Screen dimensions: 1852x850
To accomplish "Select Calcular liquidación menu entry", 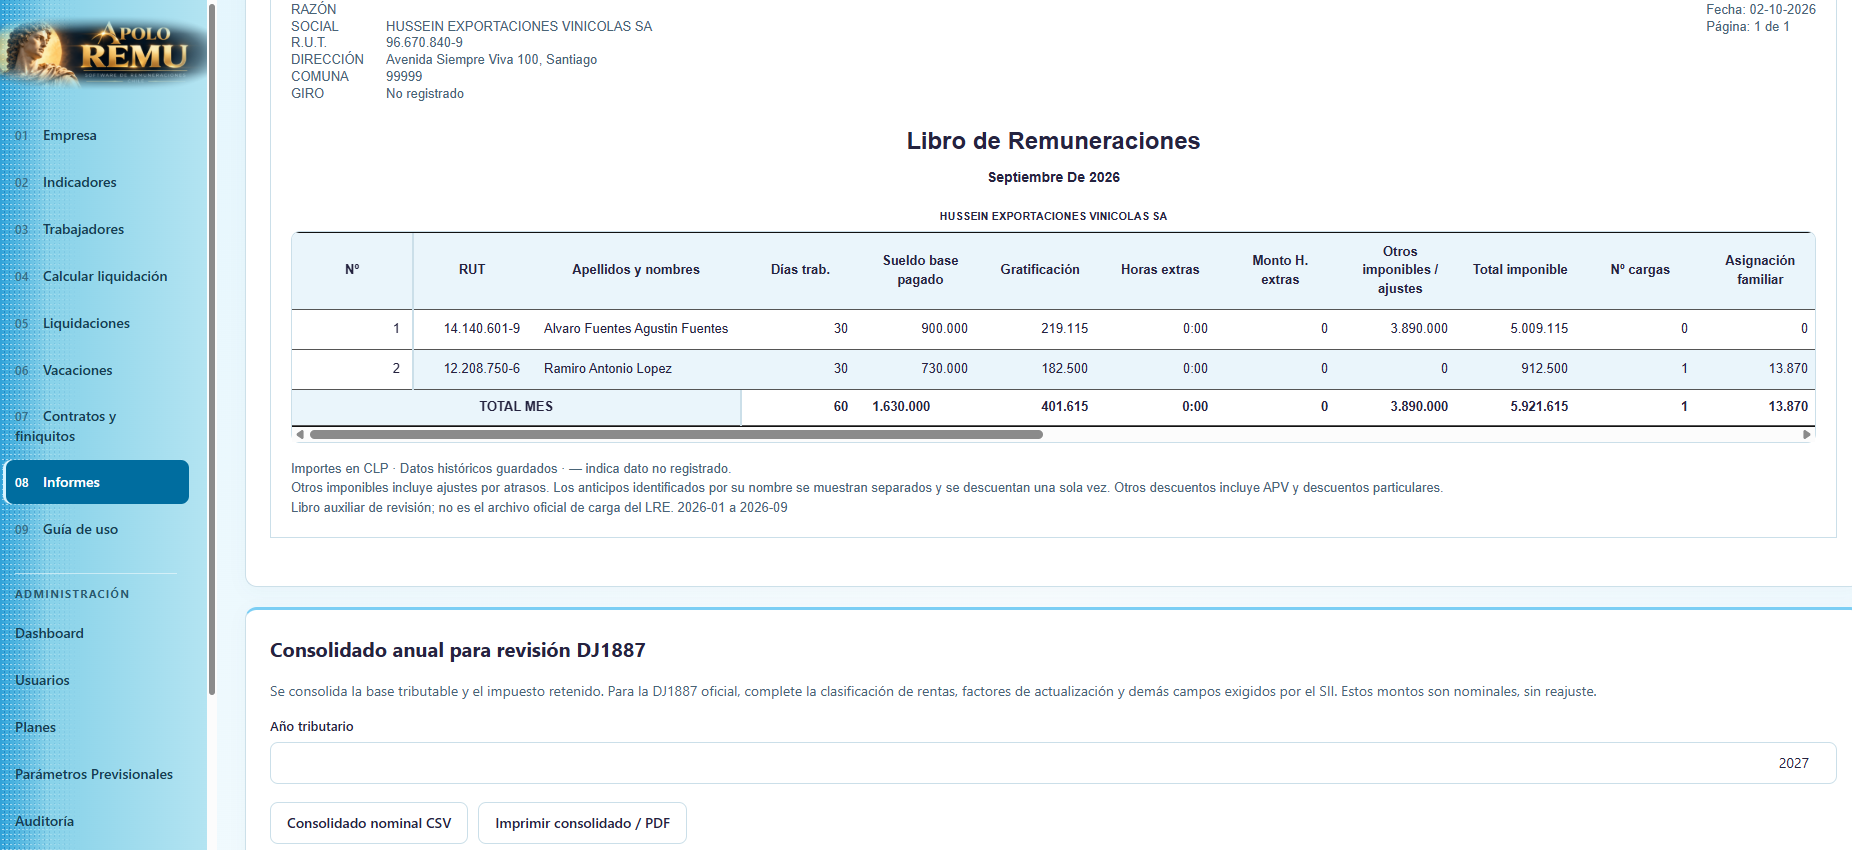I will (x=104, y=276).
